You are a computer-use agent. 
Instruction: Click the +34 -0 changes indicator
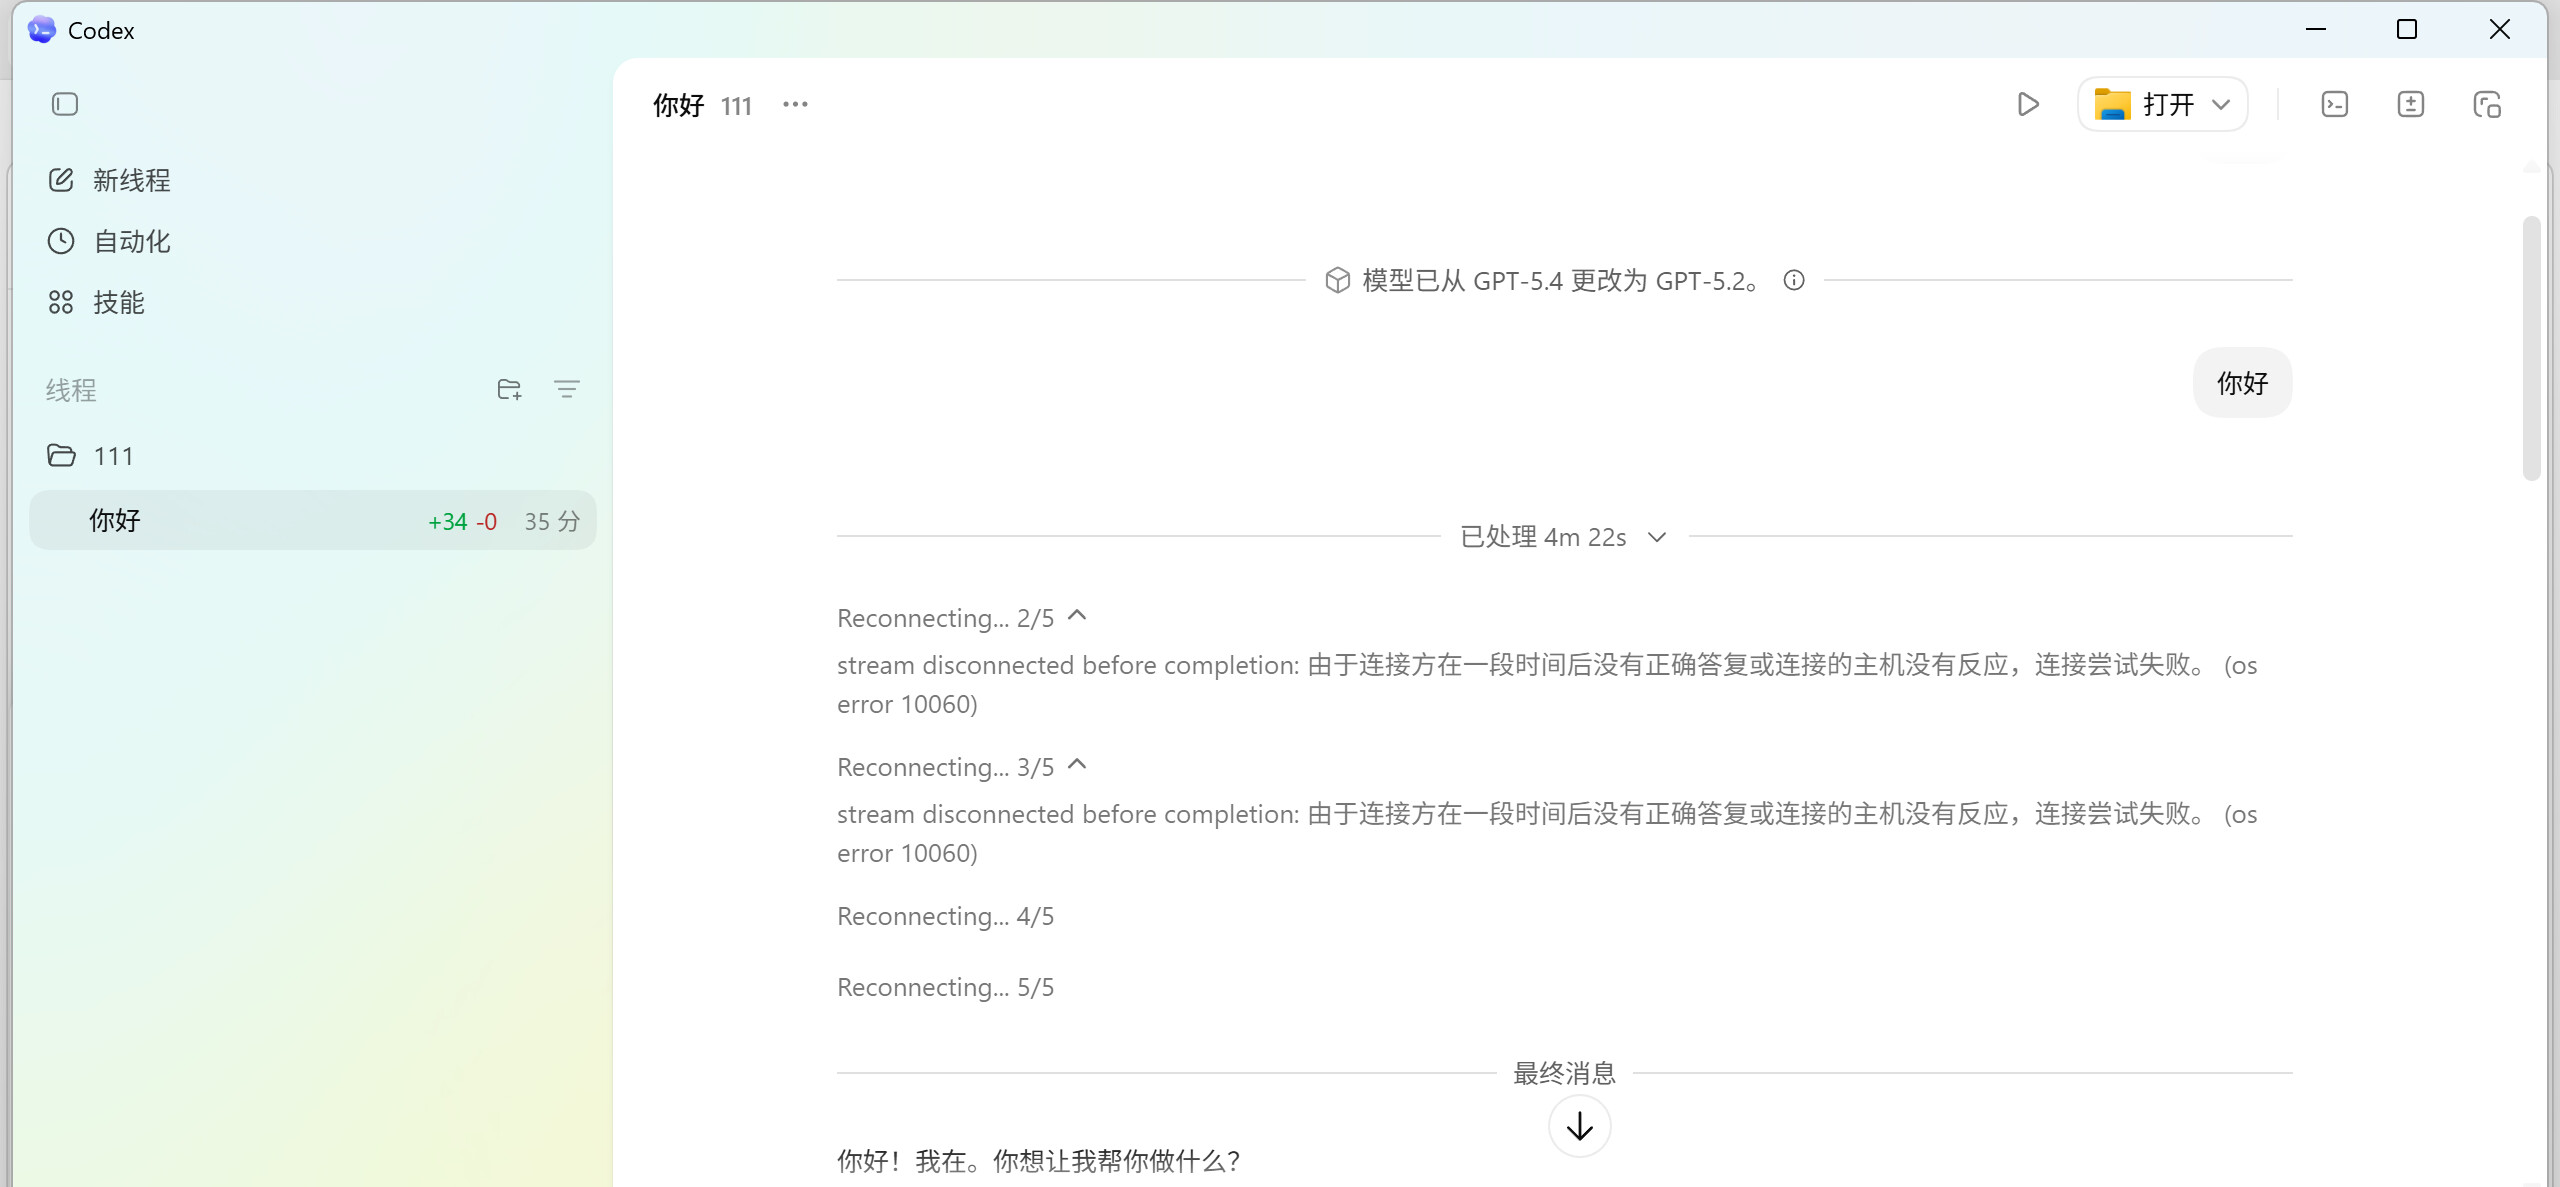click(x=462, y=521)
